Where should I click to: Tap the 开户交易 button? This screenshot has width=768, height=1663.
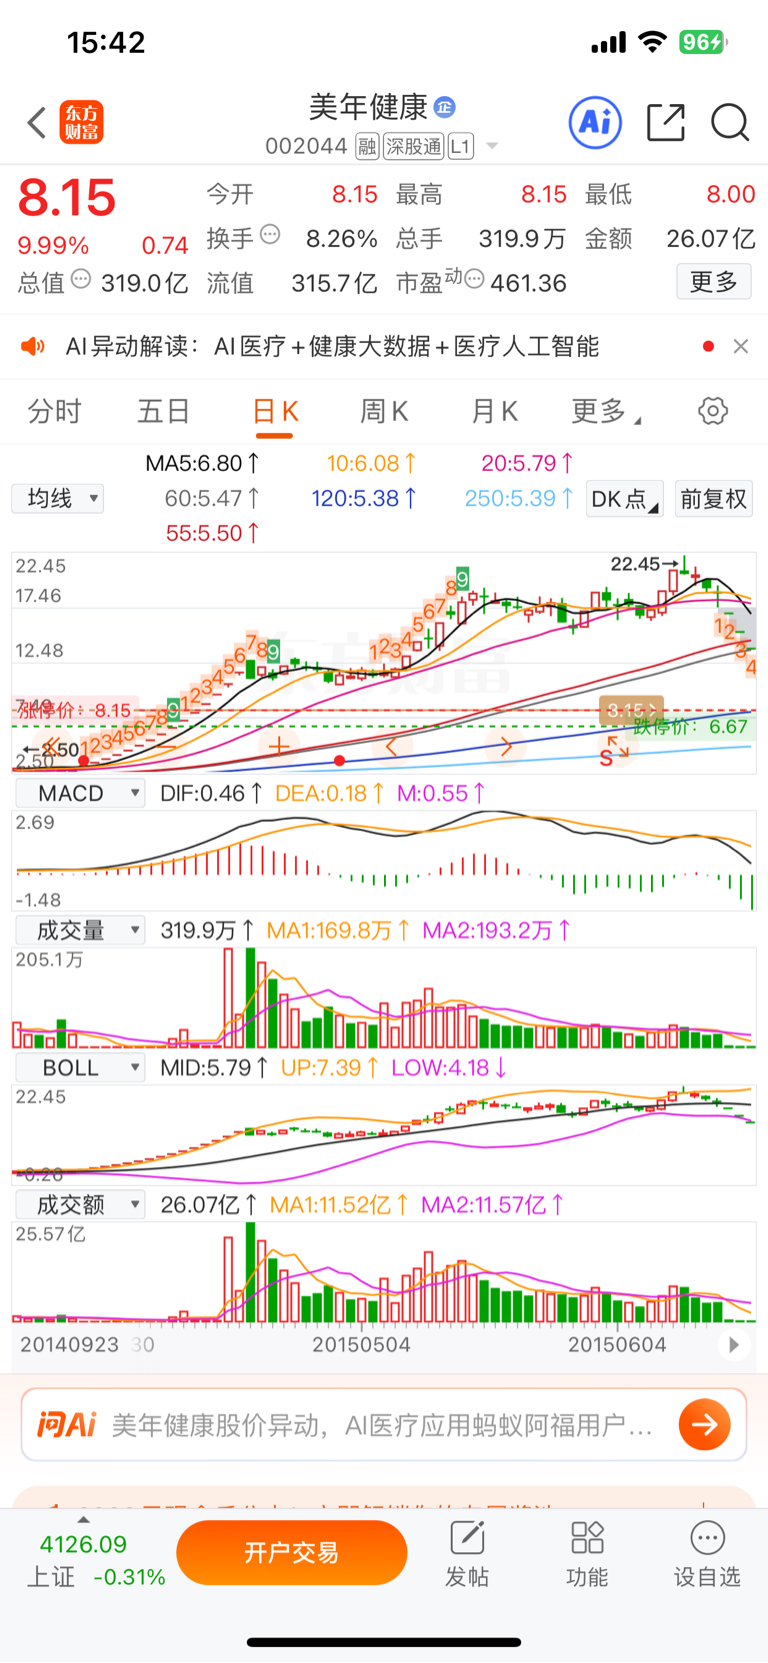[x=292, y=1553]
